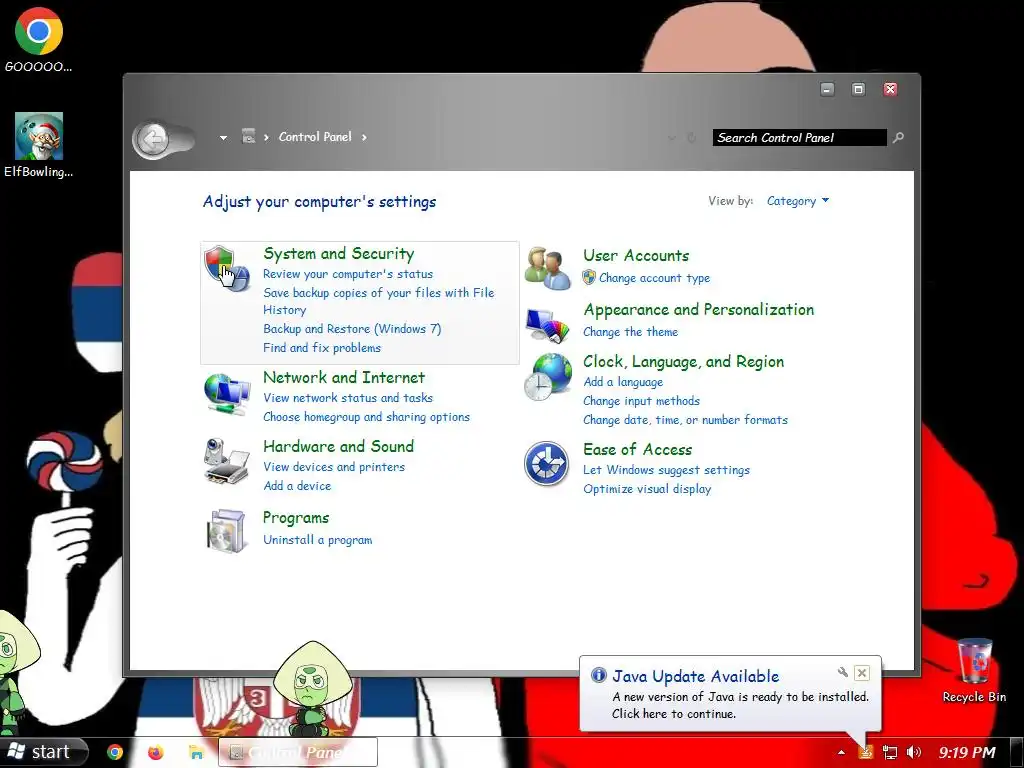Click the refresh icon next to the address bar
The height and width of the screenshot is (768, 1024).
692,138
